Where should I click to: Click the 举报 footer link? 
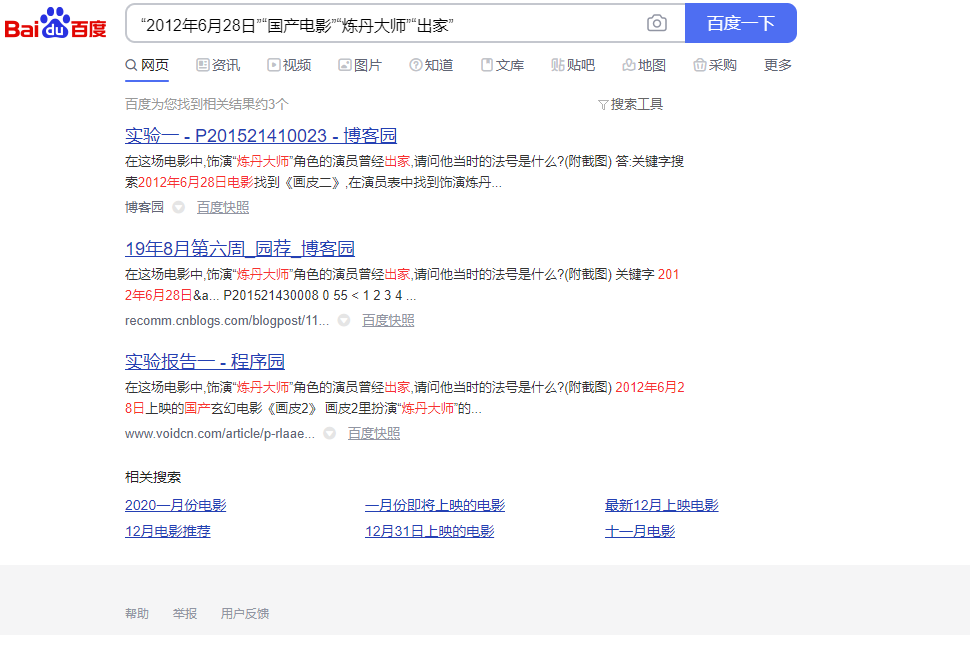pos(184,614)
